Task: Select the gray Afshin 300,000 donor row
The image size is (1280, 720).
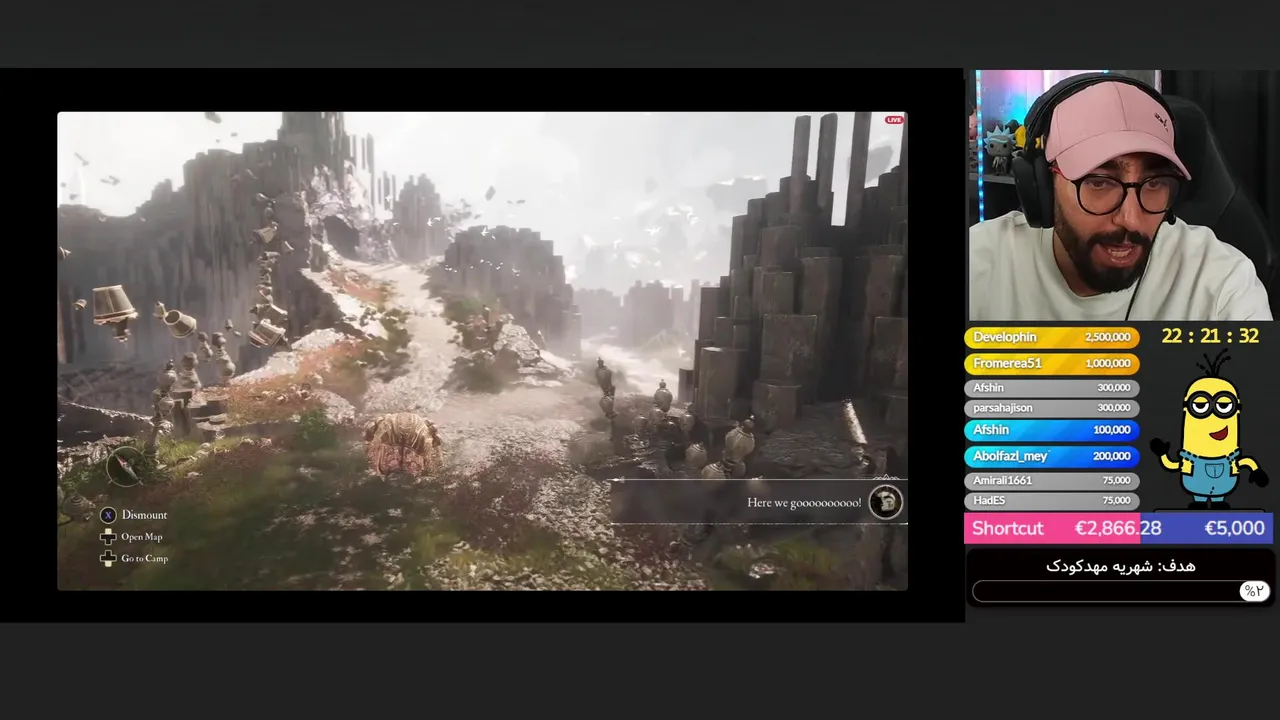Action: click(1050, 388)
